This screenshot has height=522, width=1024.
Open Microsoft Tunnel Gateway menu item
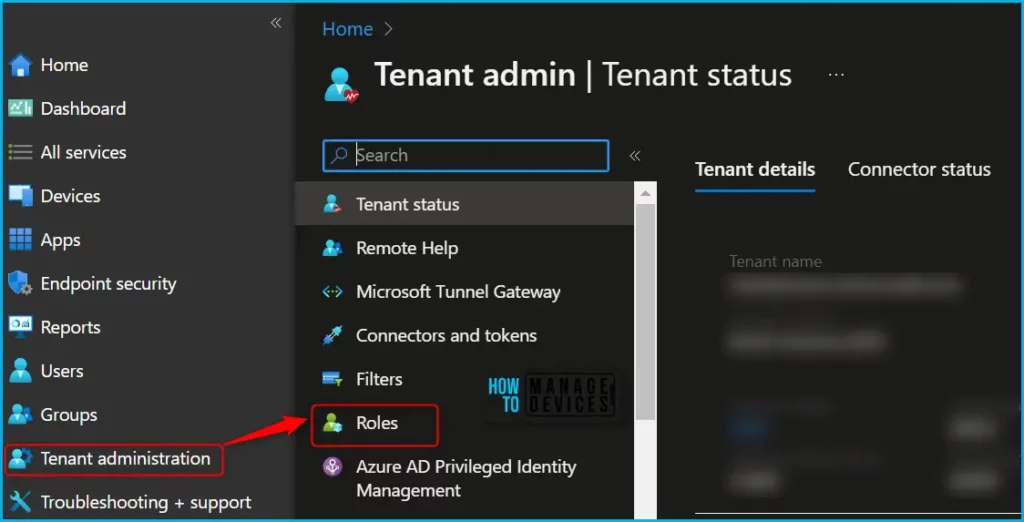tap(465, 292)
